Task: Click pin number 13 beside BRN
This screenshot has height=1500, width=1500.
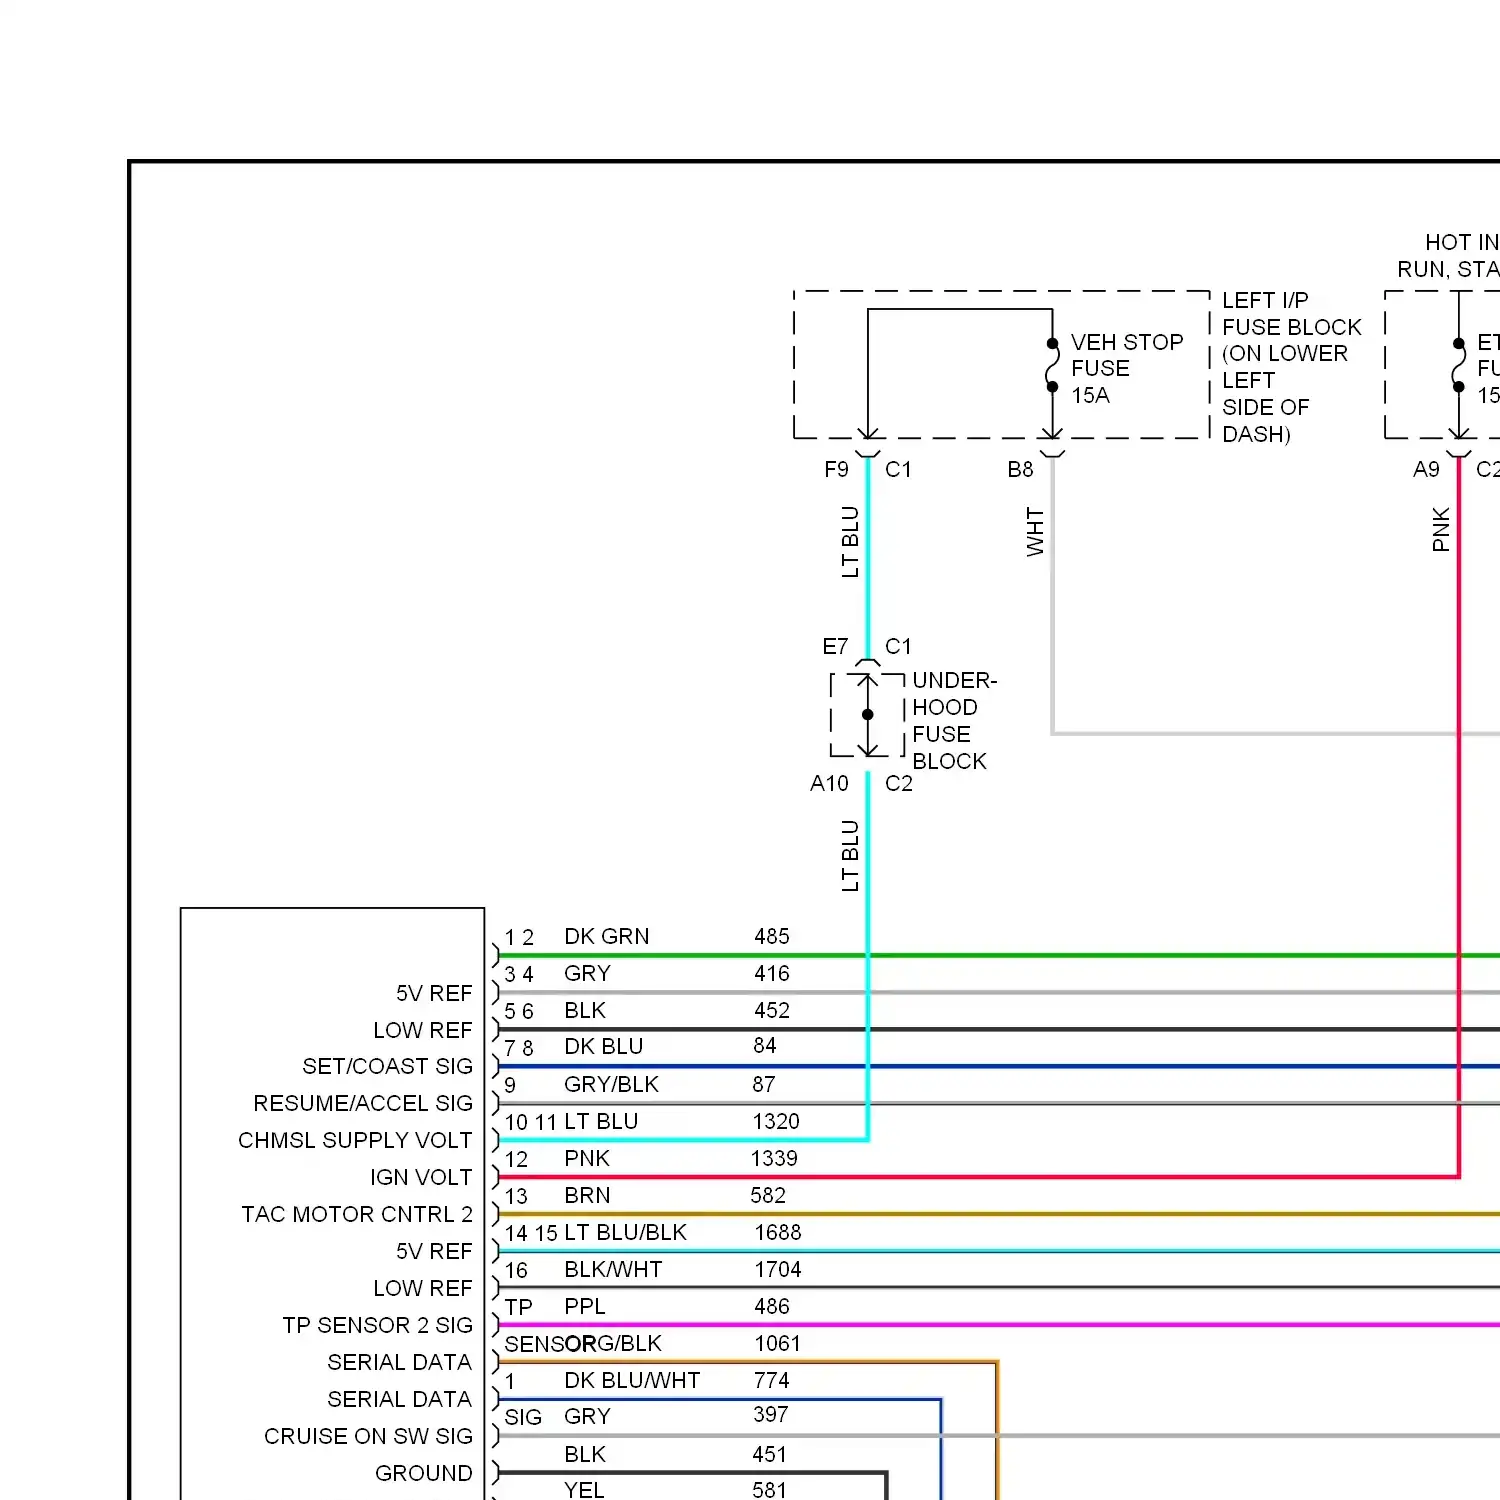Action: click(516, 1196)
